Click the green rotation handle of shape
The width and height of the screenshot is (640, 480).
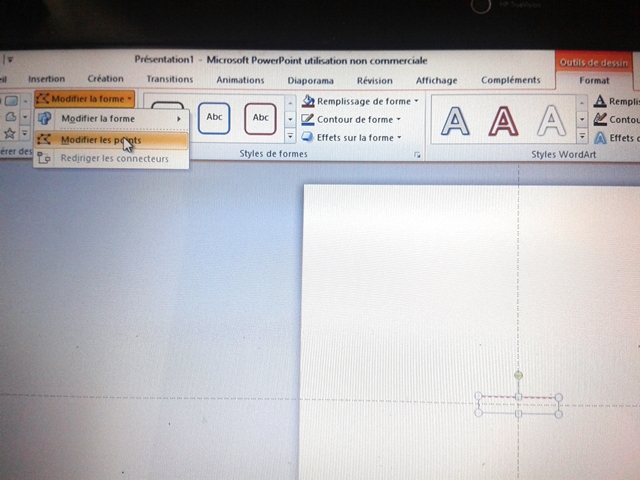click(x=518, y=375)
